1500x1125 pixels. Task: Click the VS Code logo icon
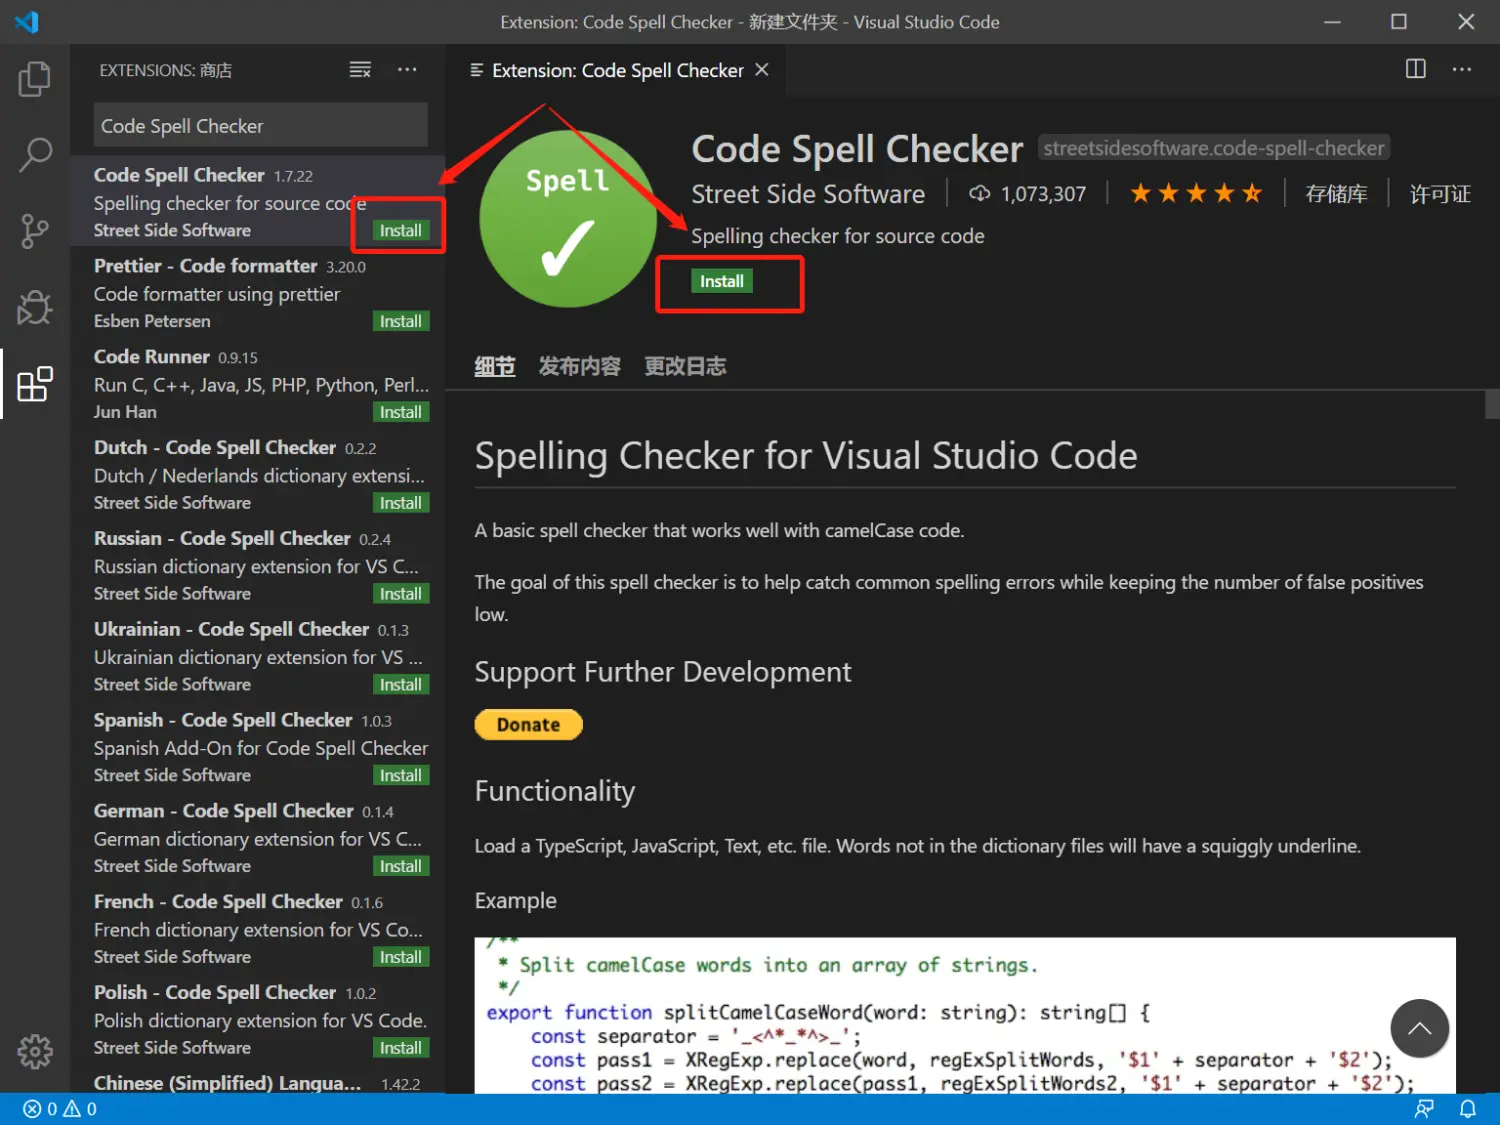coord(27,21)
